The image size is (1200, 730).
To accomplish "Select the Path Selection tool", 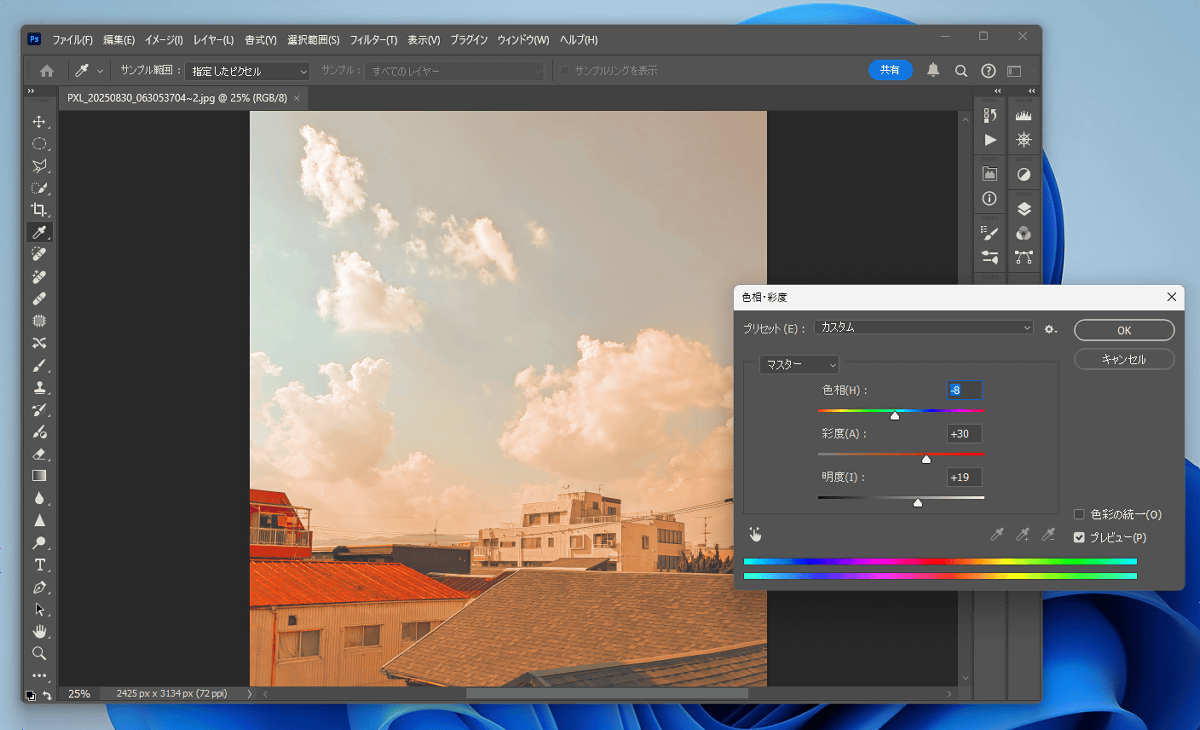I will (x=40, y=609).
